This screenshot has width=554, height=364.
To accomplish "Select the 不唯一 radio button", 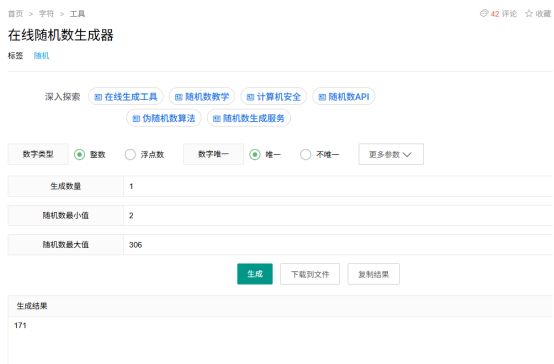I will [x=305, y=154].
